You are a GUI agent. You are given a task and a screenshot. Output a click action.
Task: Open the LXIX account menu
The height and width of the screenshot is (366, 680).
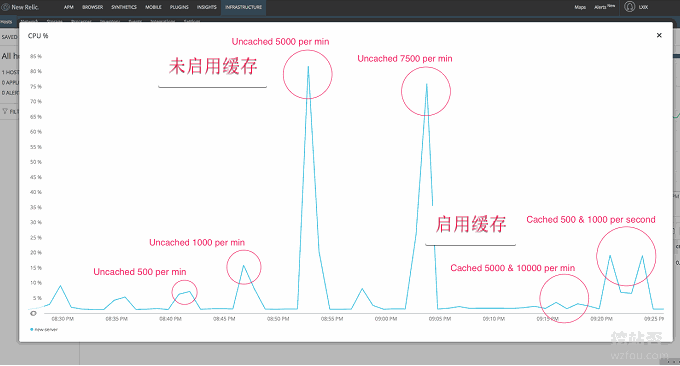pyautogui.click(x=643, y=7)
